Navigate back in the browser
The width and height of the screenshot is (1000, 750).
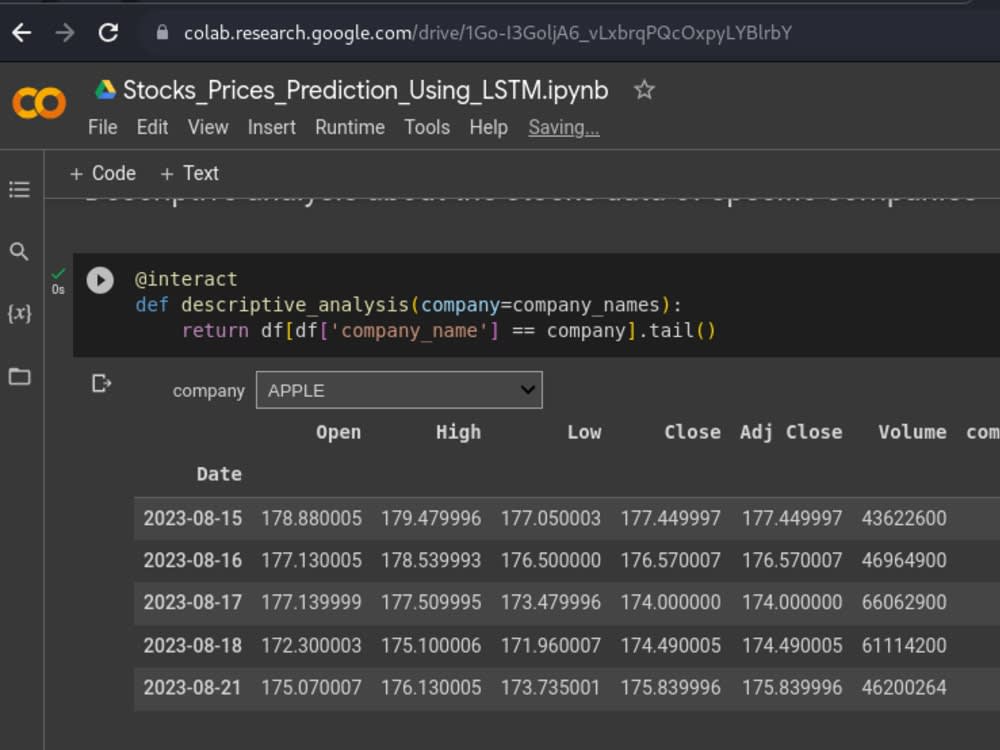click(22, 32)
